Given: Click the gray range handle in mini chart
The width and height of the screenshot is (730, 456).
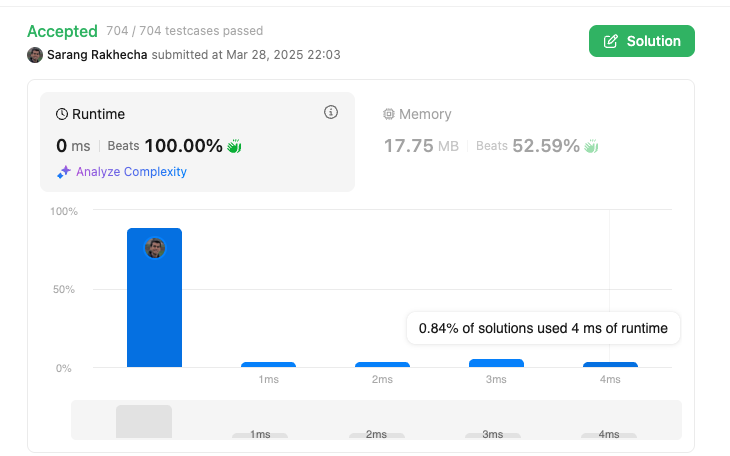Looking at the screenshot, I should 144,421.
